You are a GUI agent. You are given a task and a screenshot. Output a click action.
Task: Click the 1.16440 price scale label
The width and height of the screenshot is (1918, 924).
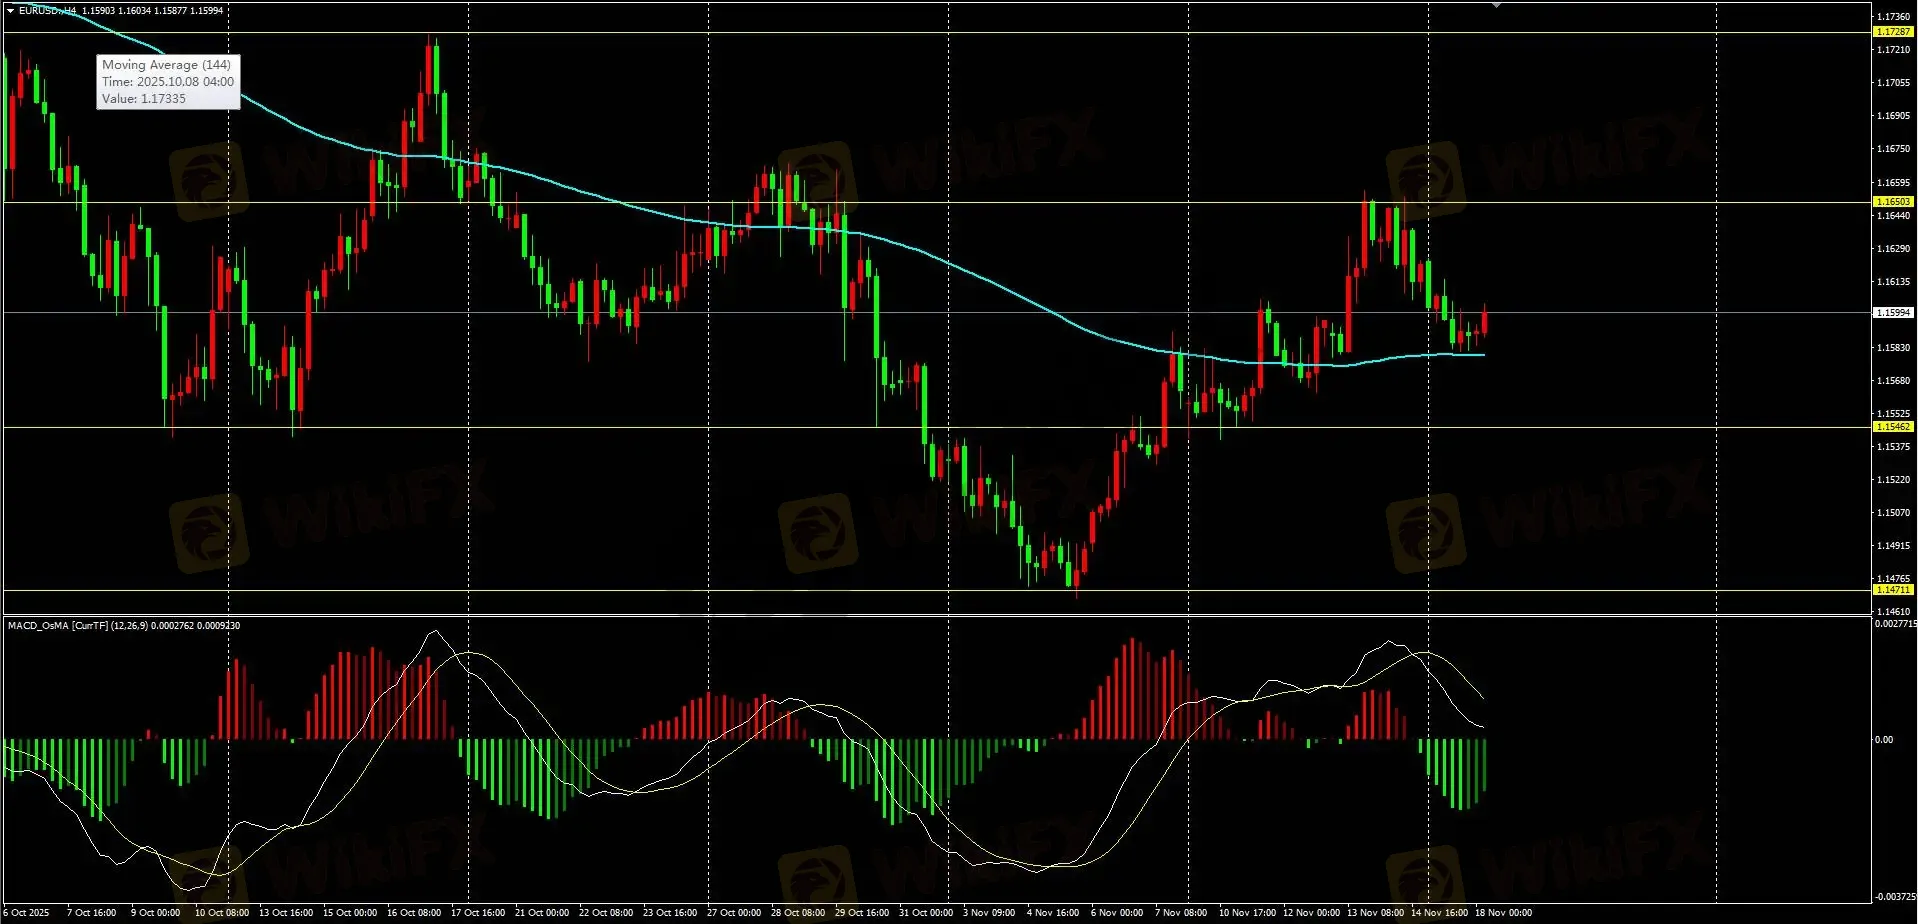tap(1893, 216)
